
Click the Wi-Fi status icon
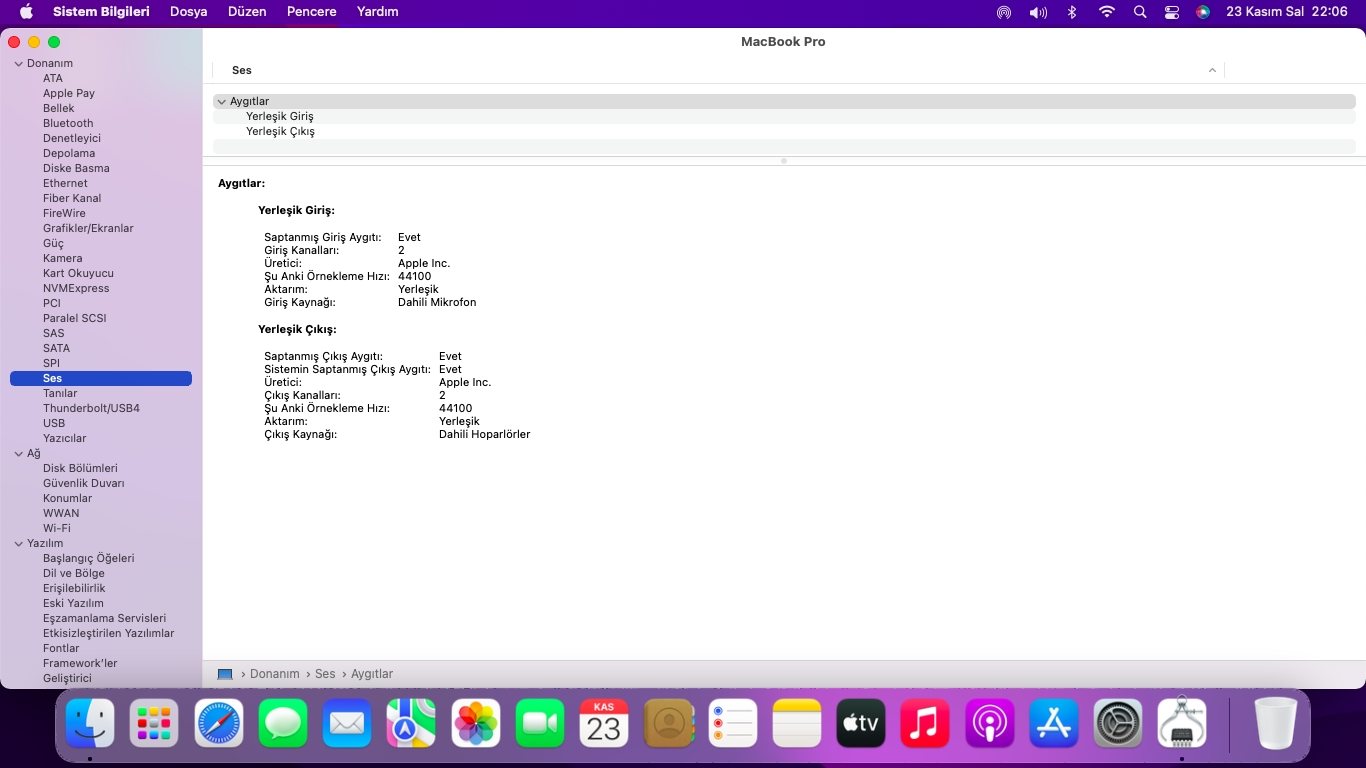coord(1106,12)
